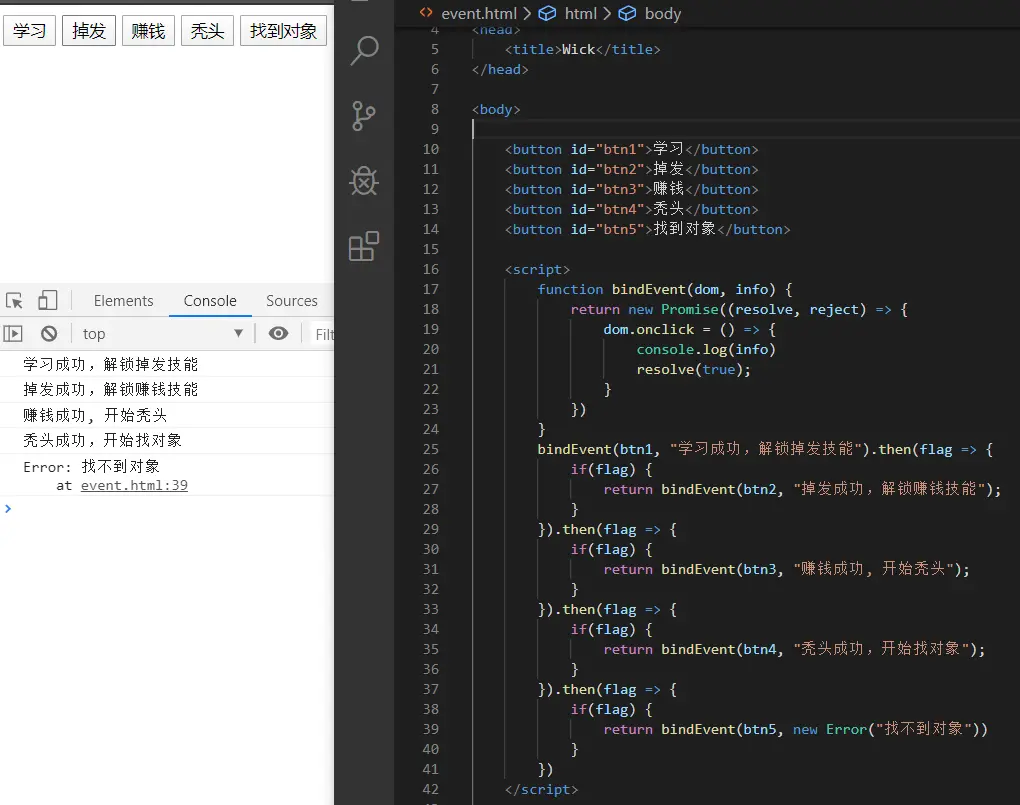Show console sidebar panel icon
1020x805 pixels.
coord(13,334)
